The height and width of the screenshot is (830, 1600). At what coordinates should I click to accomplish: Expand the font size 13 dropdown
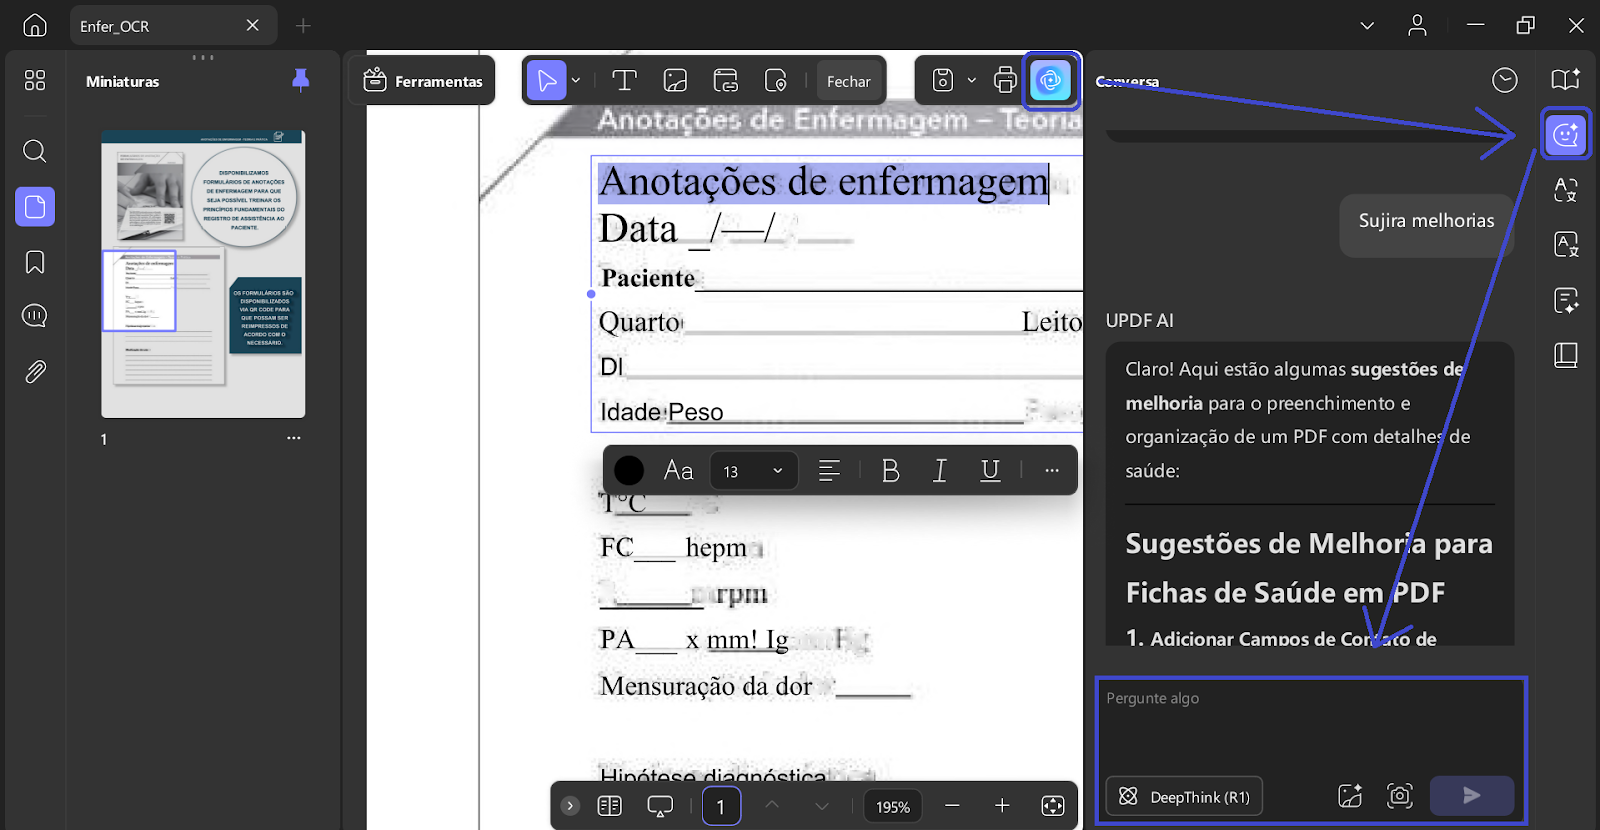point(754,471)
